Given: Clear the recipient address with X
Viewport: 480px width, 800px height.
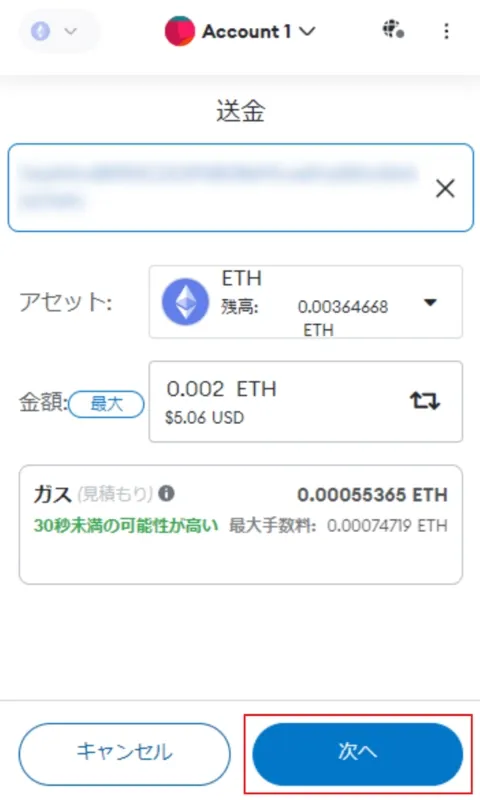Looking at the screenshot, I should pos(445,188).
